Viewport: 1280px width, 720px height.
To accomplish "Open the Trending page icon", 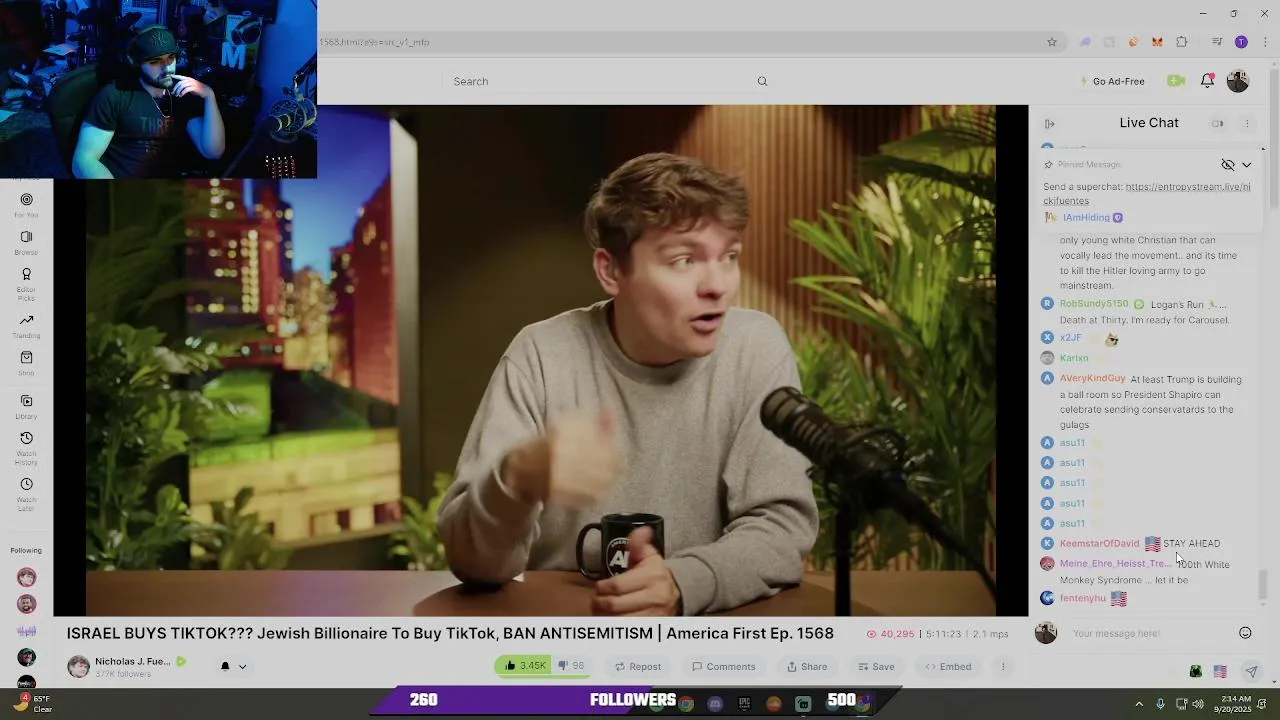I will [x=26, y=320].
